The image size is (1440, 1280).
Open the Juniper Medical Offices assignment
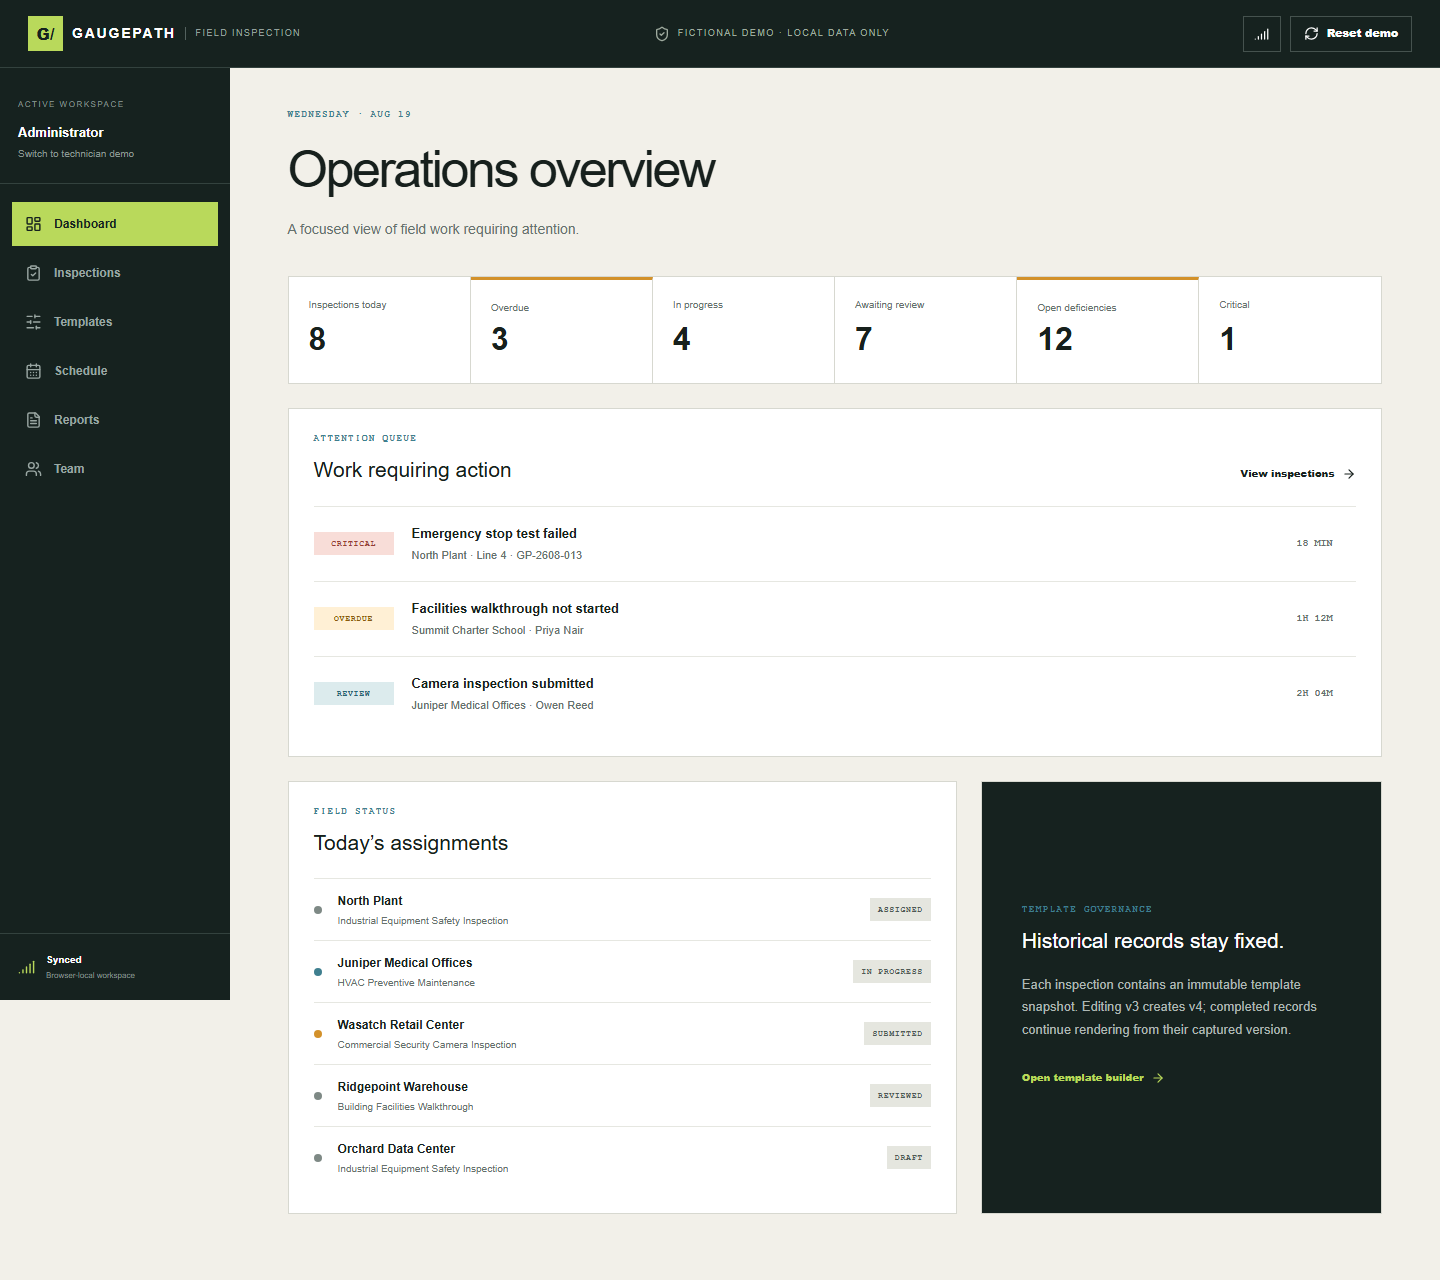[622, 972]
